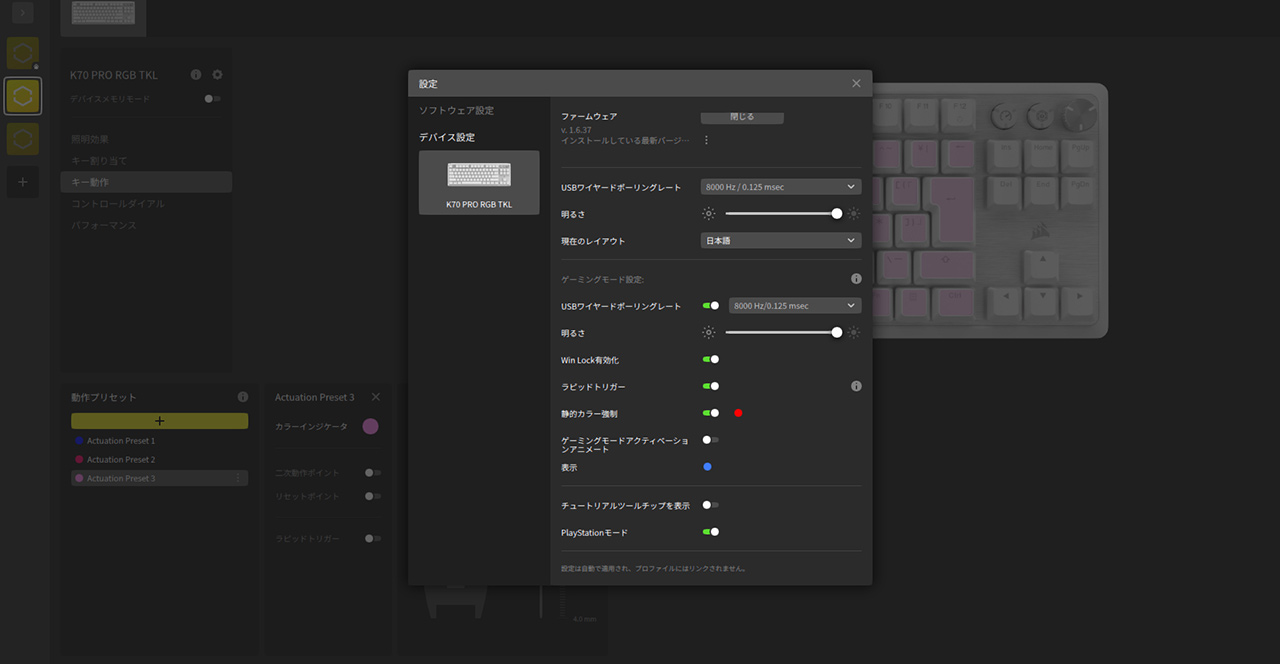Open 現在のレイアウト dropdown showing 日本語
The width and height of the screenshot is (1280, 664).
[781, 241]
